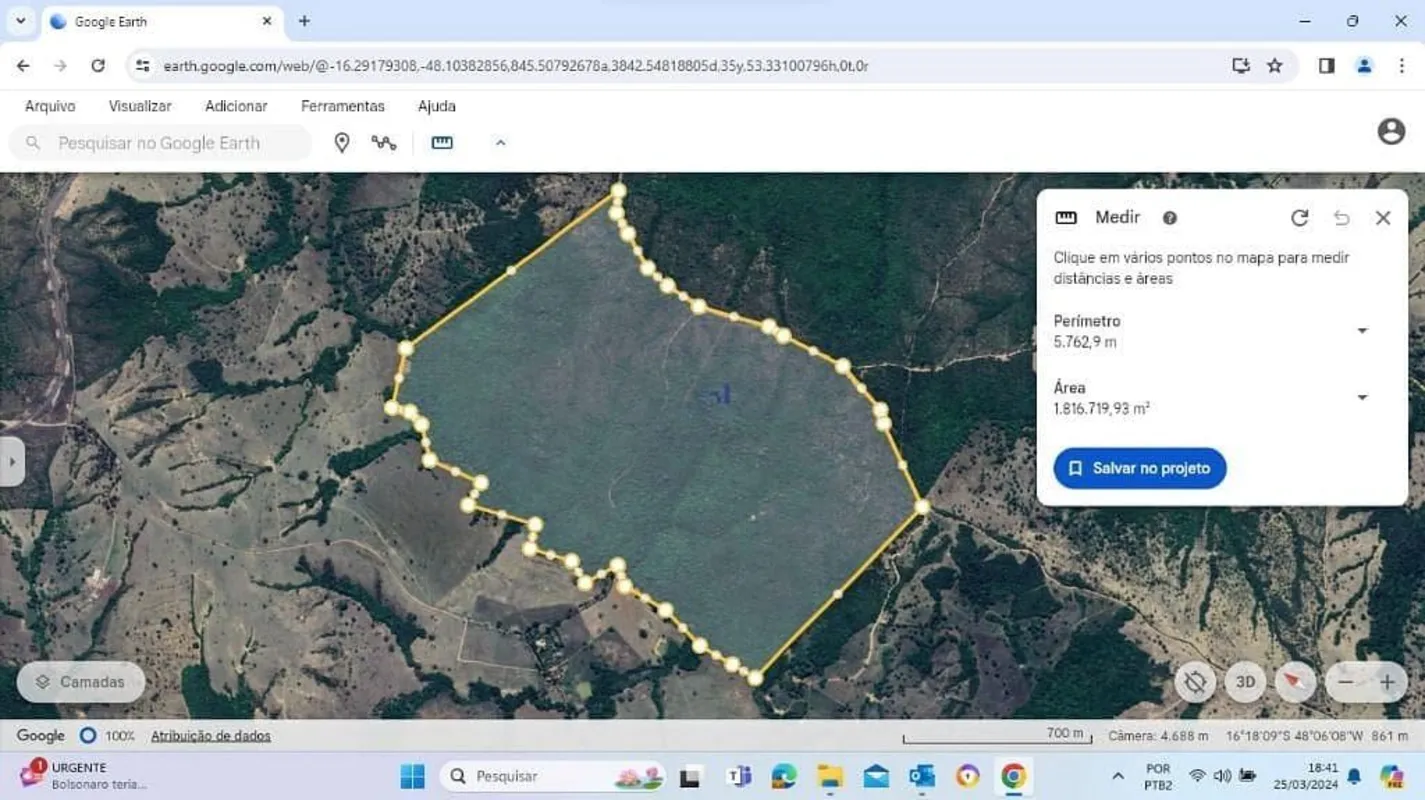Select the placemark pin tool
1425x800 pixels.
pos(342,143)
